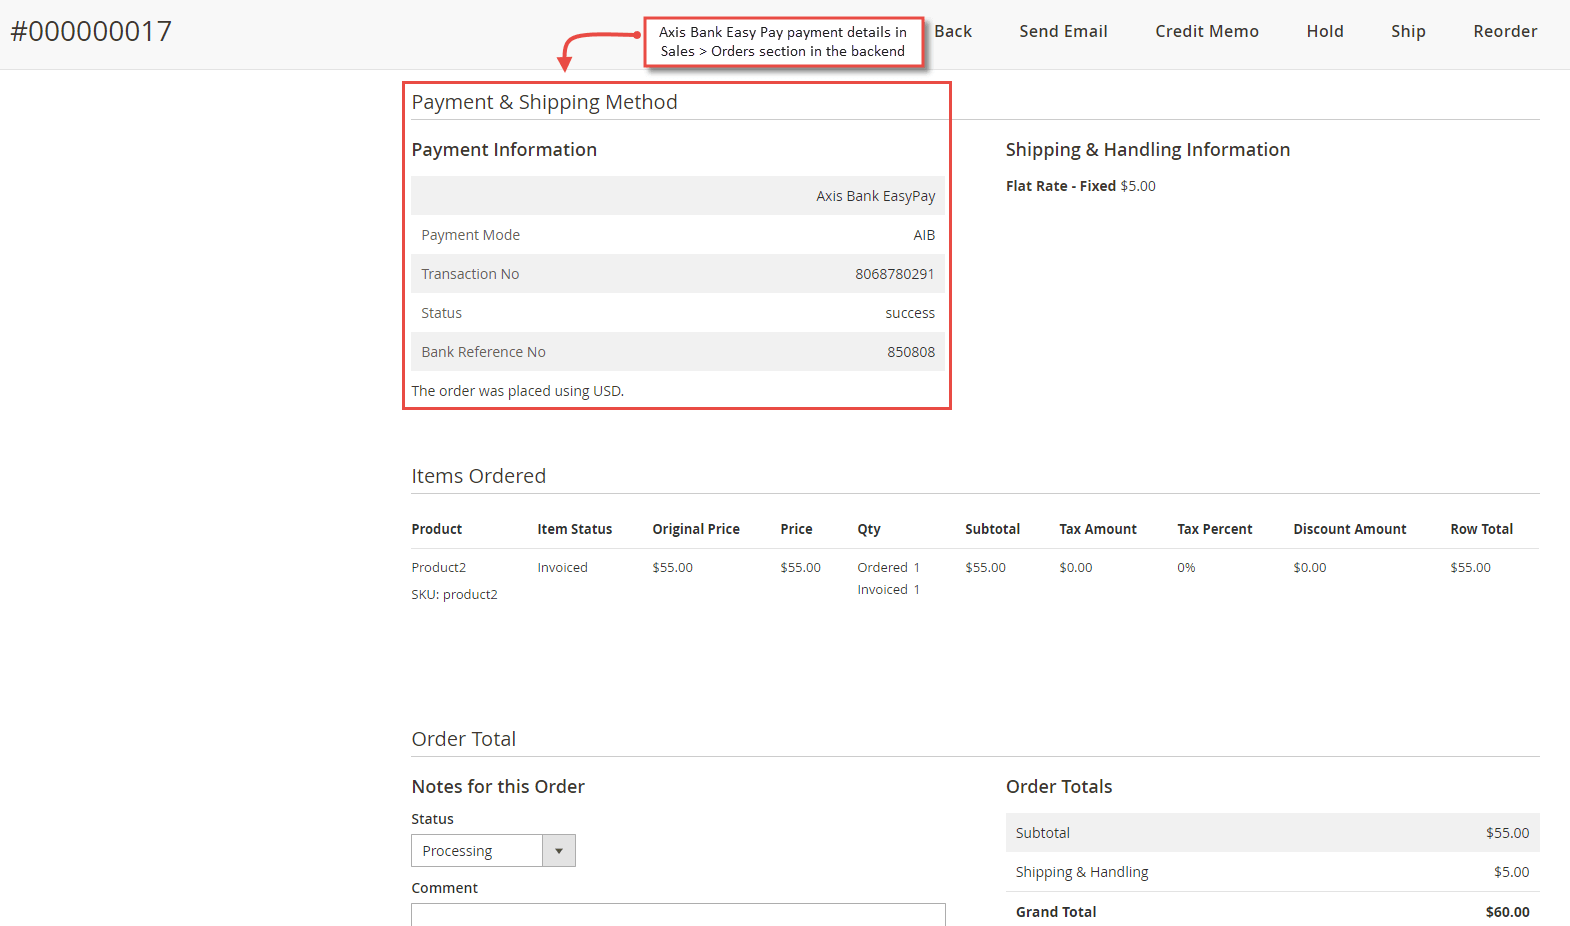Viewport: 1570px width, 926px height.
Task: Select order number #000000017 heading
Action: (x=91, y=31)
